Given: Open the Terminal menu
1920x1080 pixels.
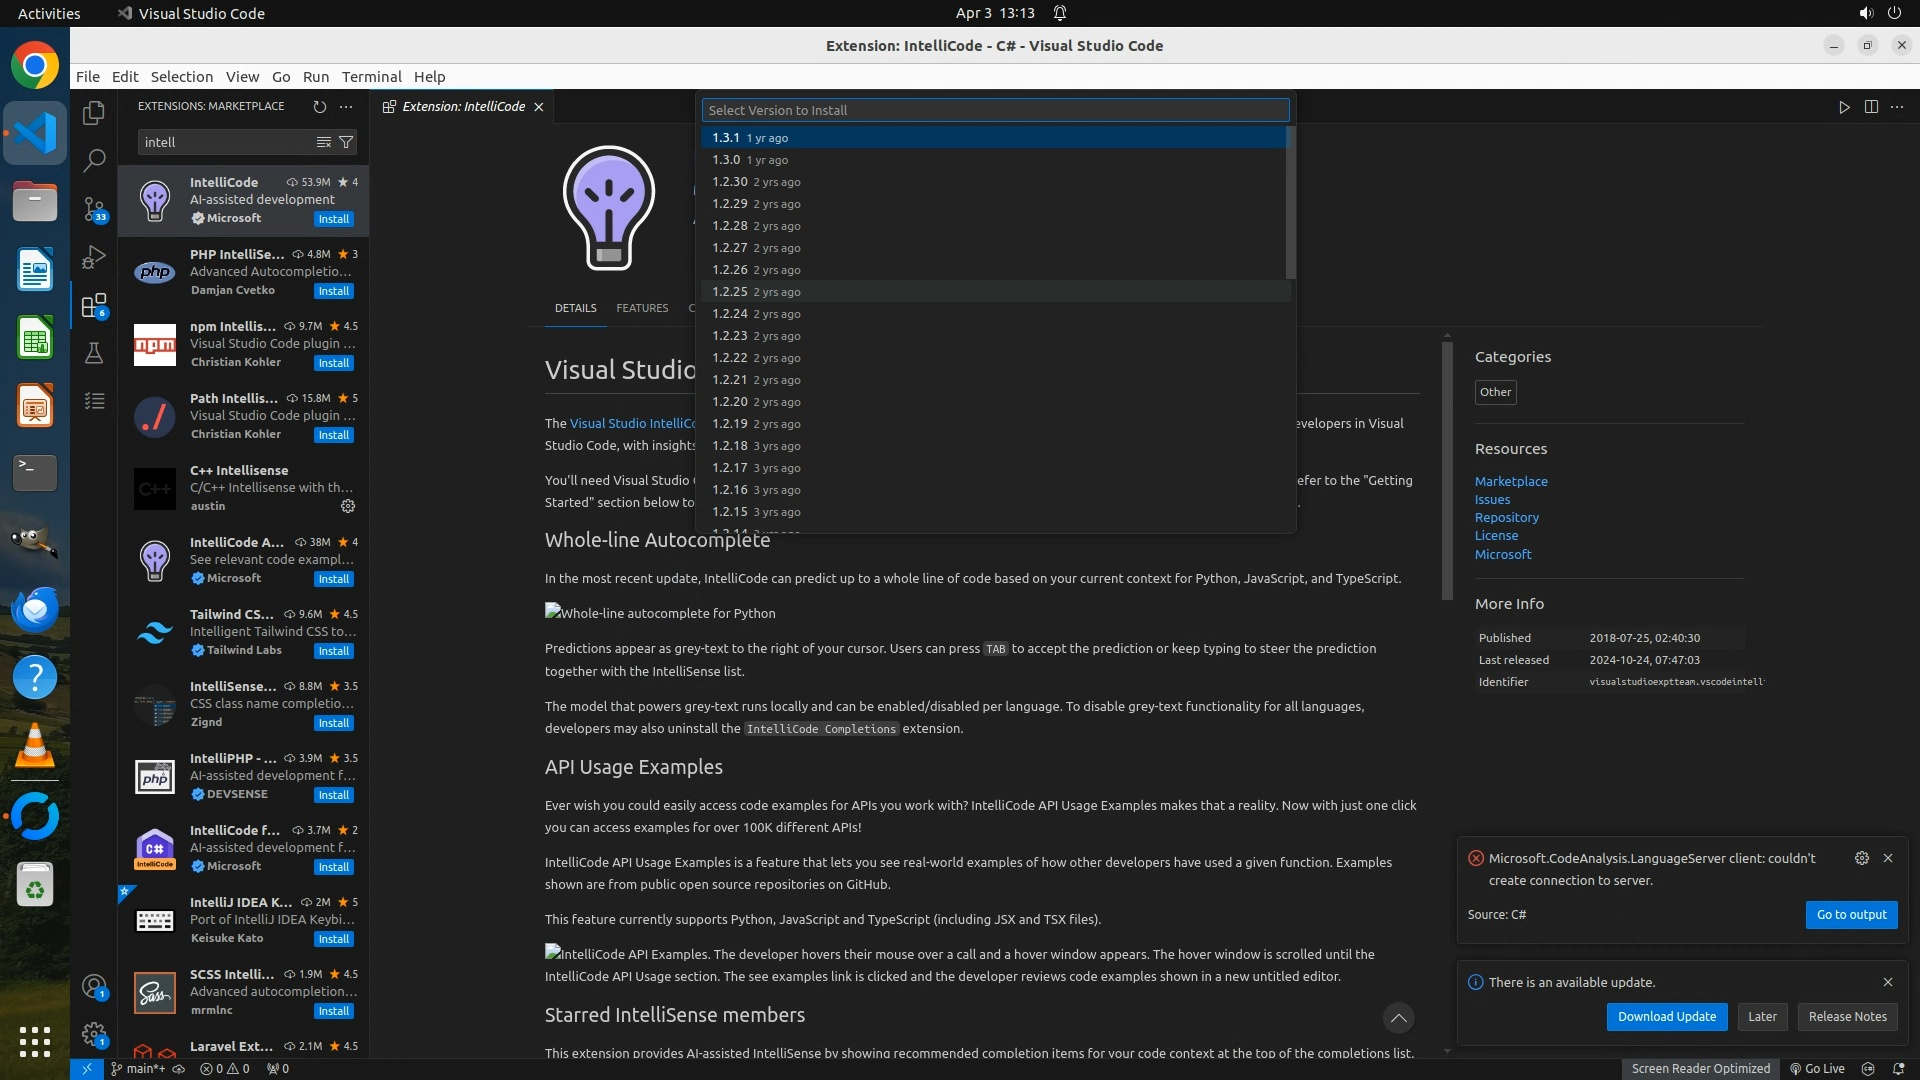Looking at the screenshot, I should click(371, 77).
